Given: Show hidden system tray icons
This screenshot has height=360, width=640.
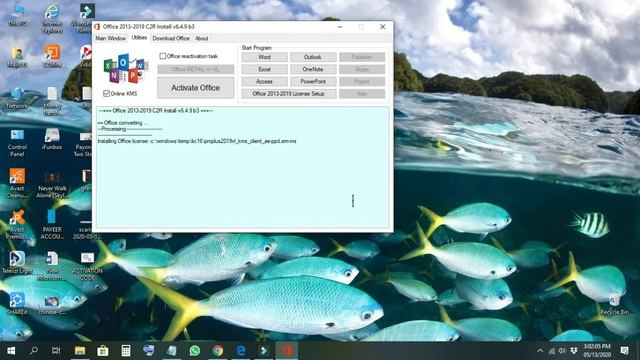Looking at the screenshot, I should point(540,351).
